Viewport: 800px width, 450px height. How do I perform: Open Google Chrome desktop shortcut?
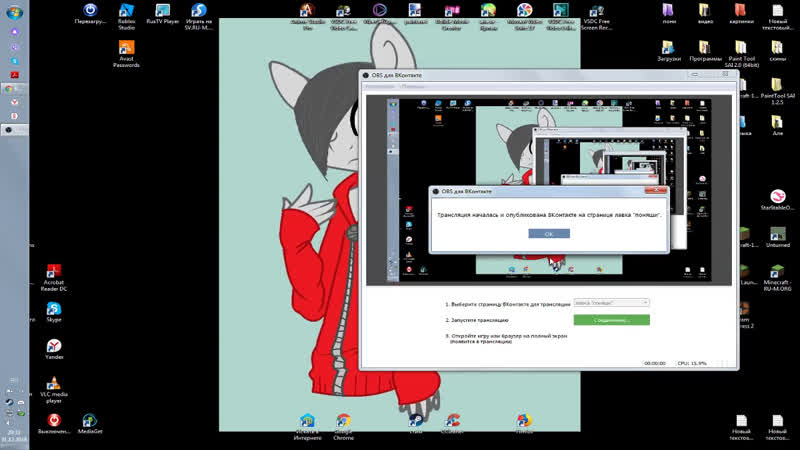pyautogui.click(x=343, y=427)
